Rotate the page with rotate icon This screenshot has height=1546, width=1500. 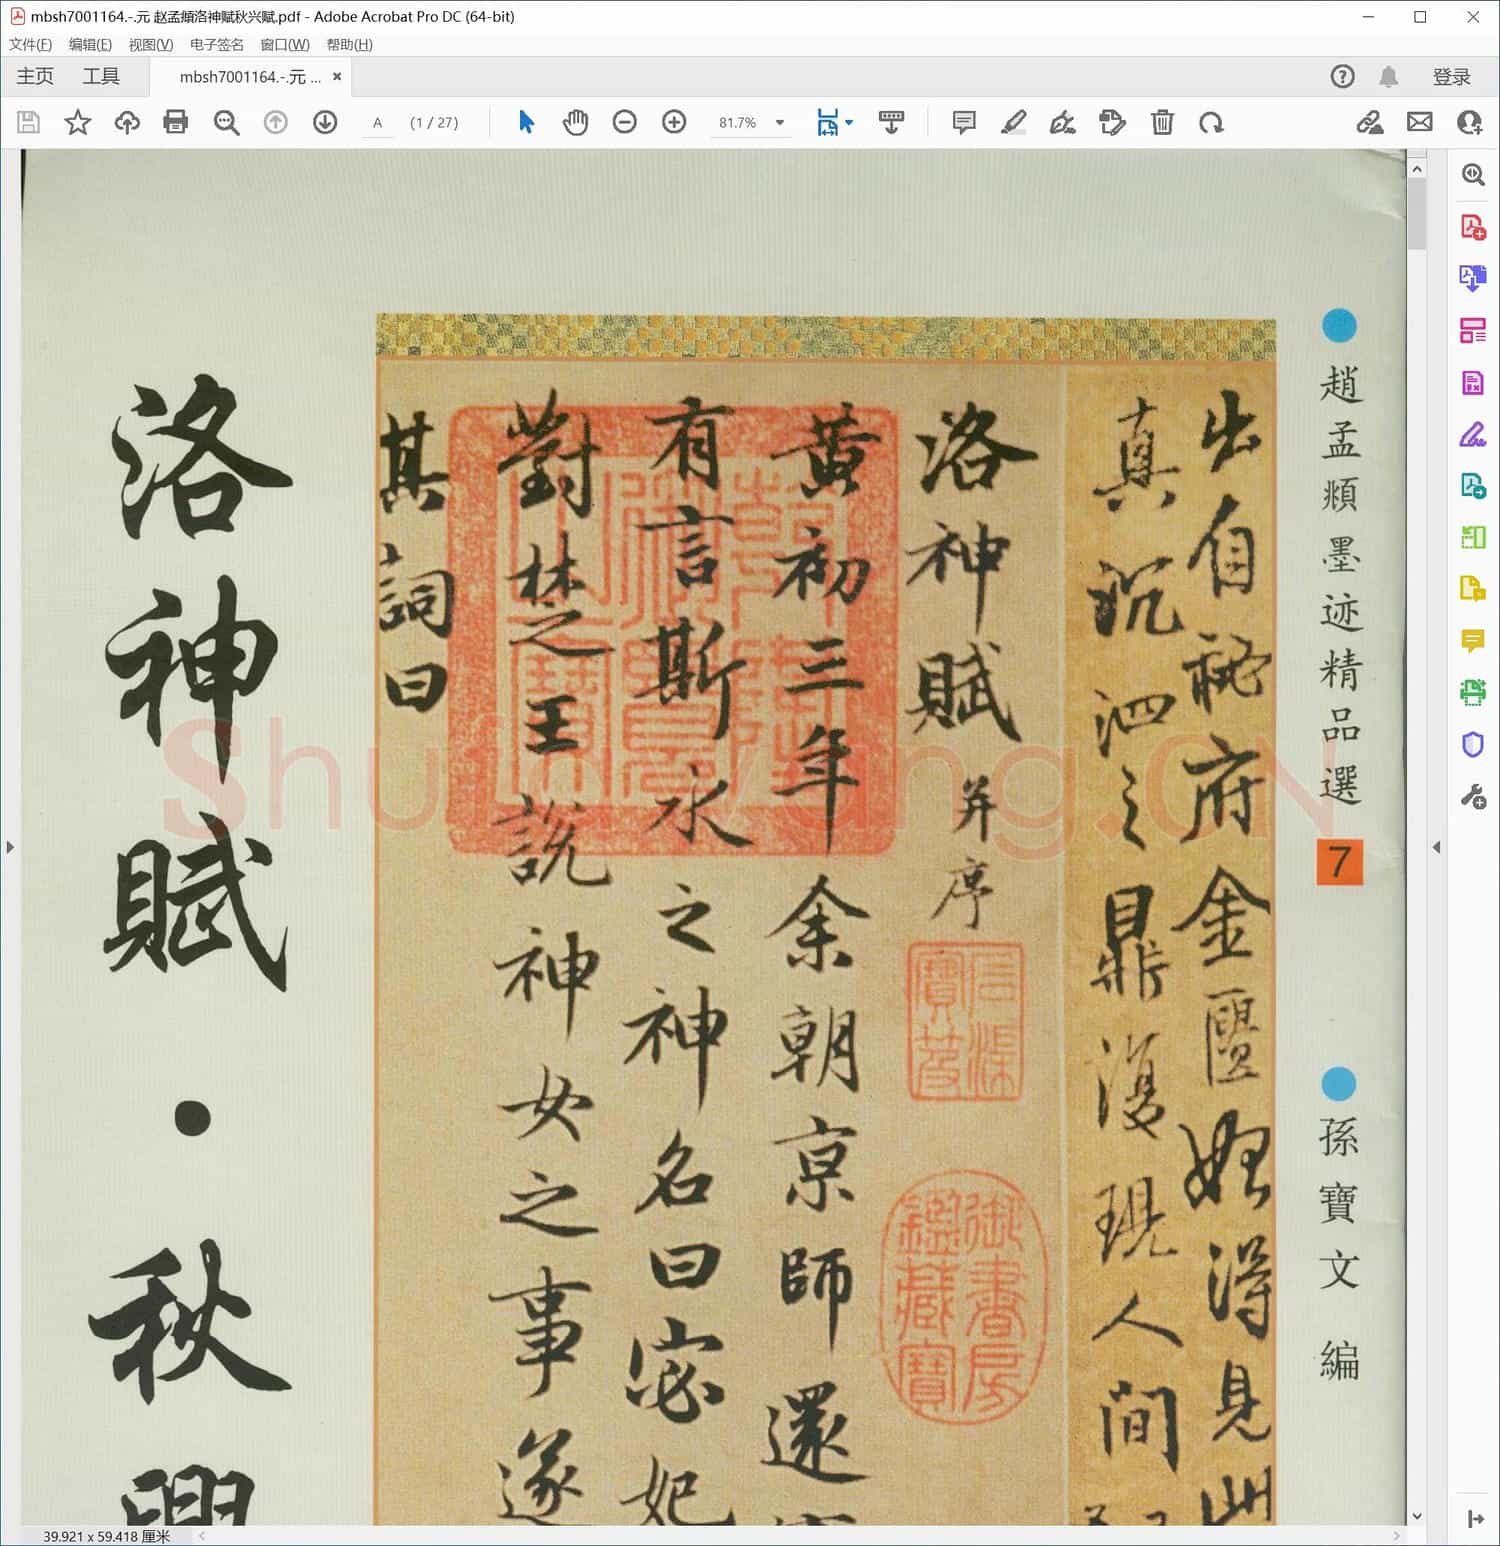click(x=1211, y=122)
